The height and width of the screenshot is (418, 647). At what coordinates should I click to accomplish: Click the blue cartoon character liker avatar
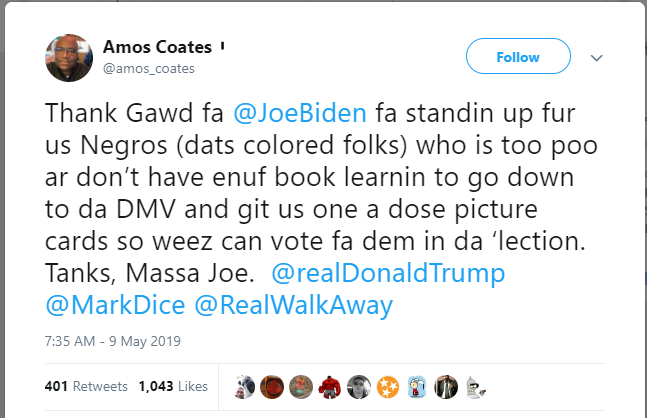point(417,386)
